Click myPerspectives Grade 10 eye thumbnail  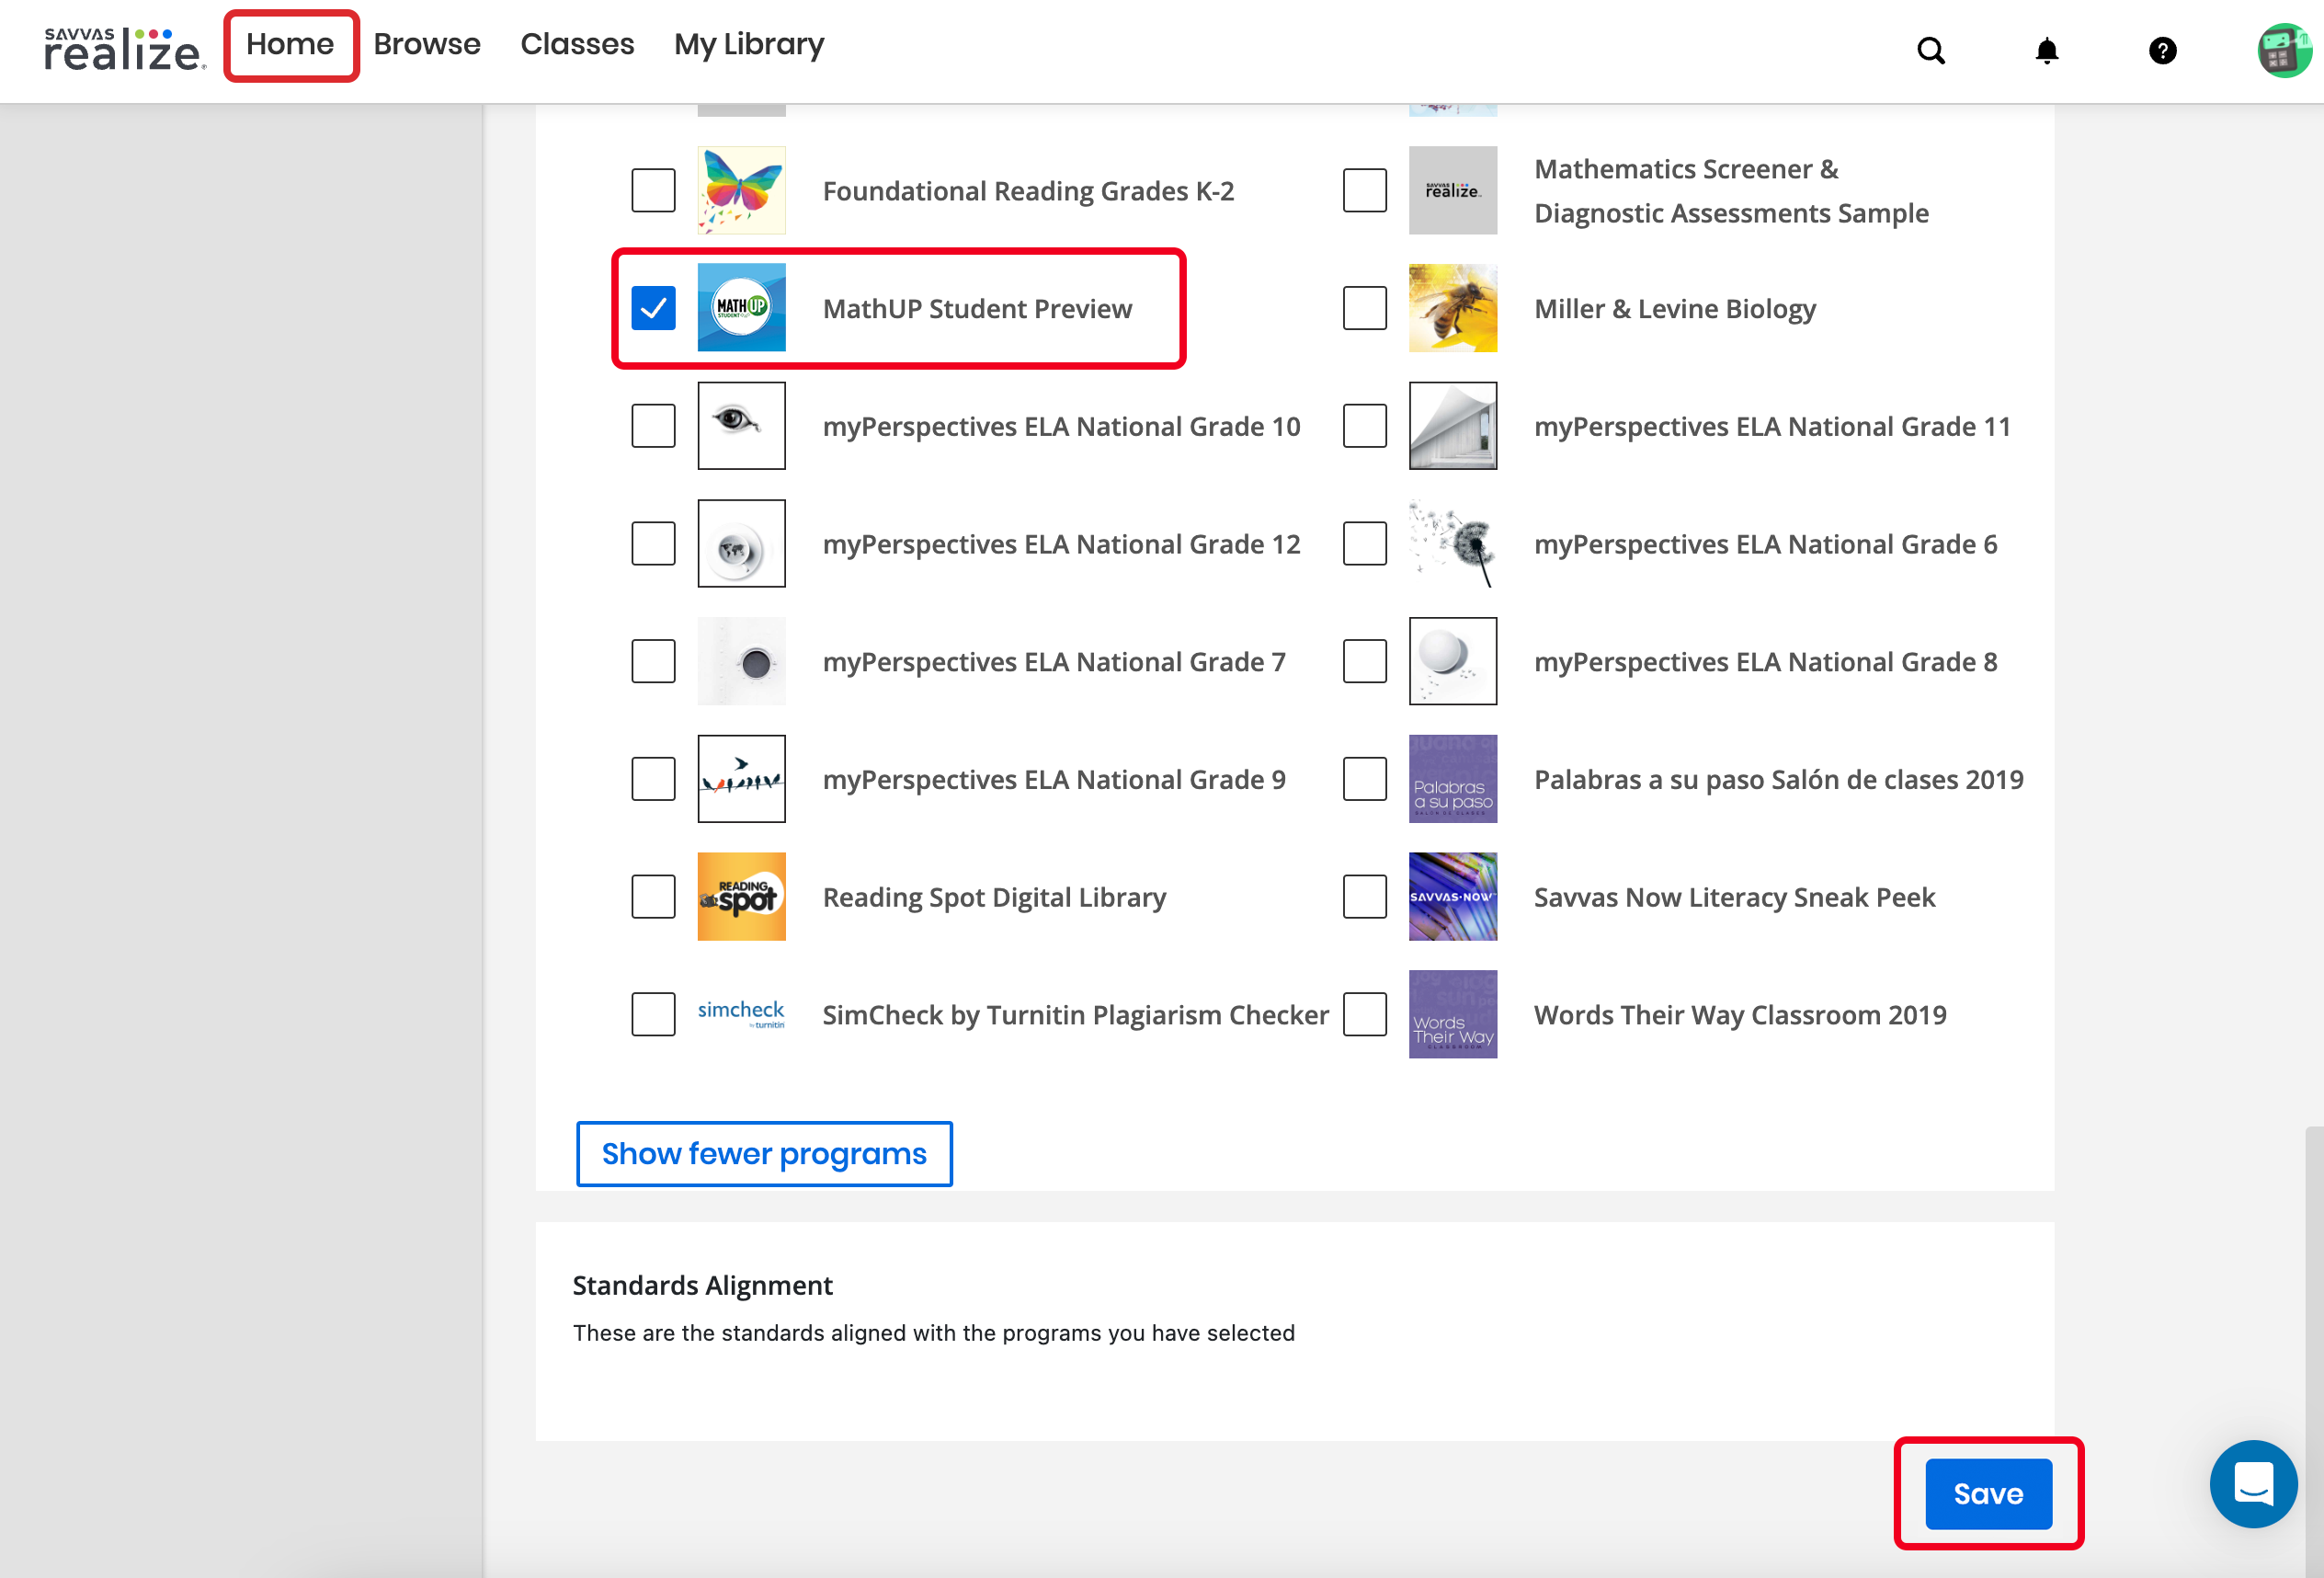tap(741, 426)
